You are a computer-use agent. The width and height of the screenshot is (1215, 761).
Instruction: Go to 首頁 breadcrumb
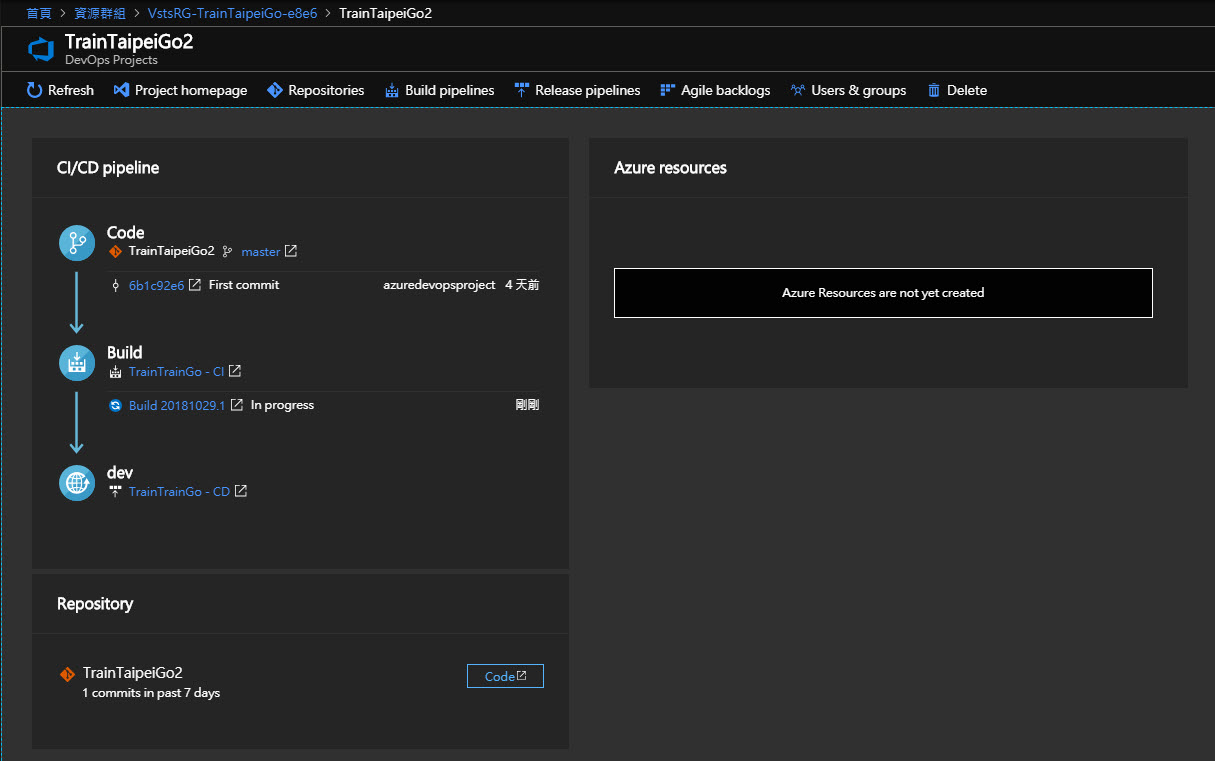pos(39,13)
